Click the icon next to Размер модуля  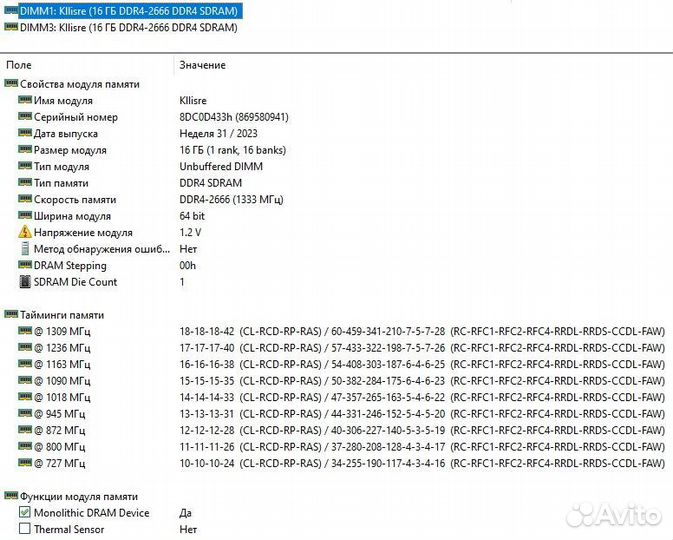[x=25, y=150]
